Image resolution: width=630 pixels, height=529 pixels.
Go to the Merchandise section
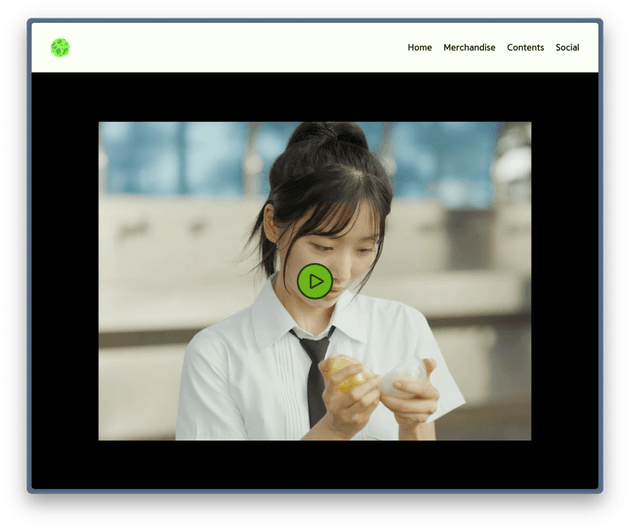tap(469, 47)
